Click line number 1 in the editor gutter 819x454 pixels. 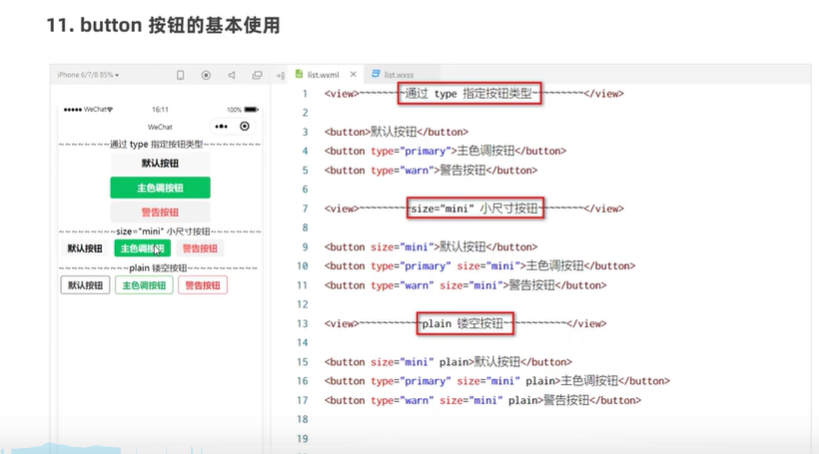pyautogui.click(x=305, y=94)
